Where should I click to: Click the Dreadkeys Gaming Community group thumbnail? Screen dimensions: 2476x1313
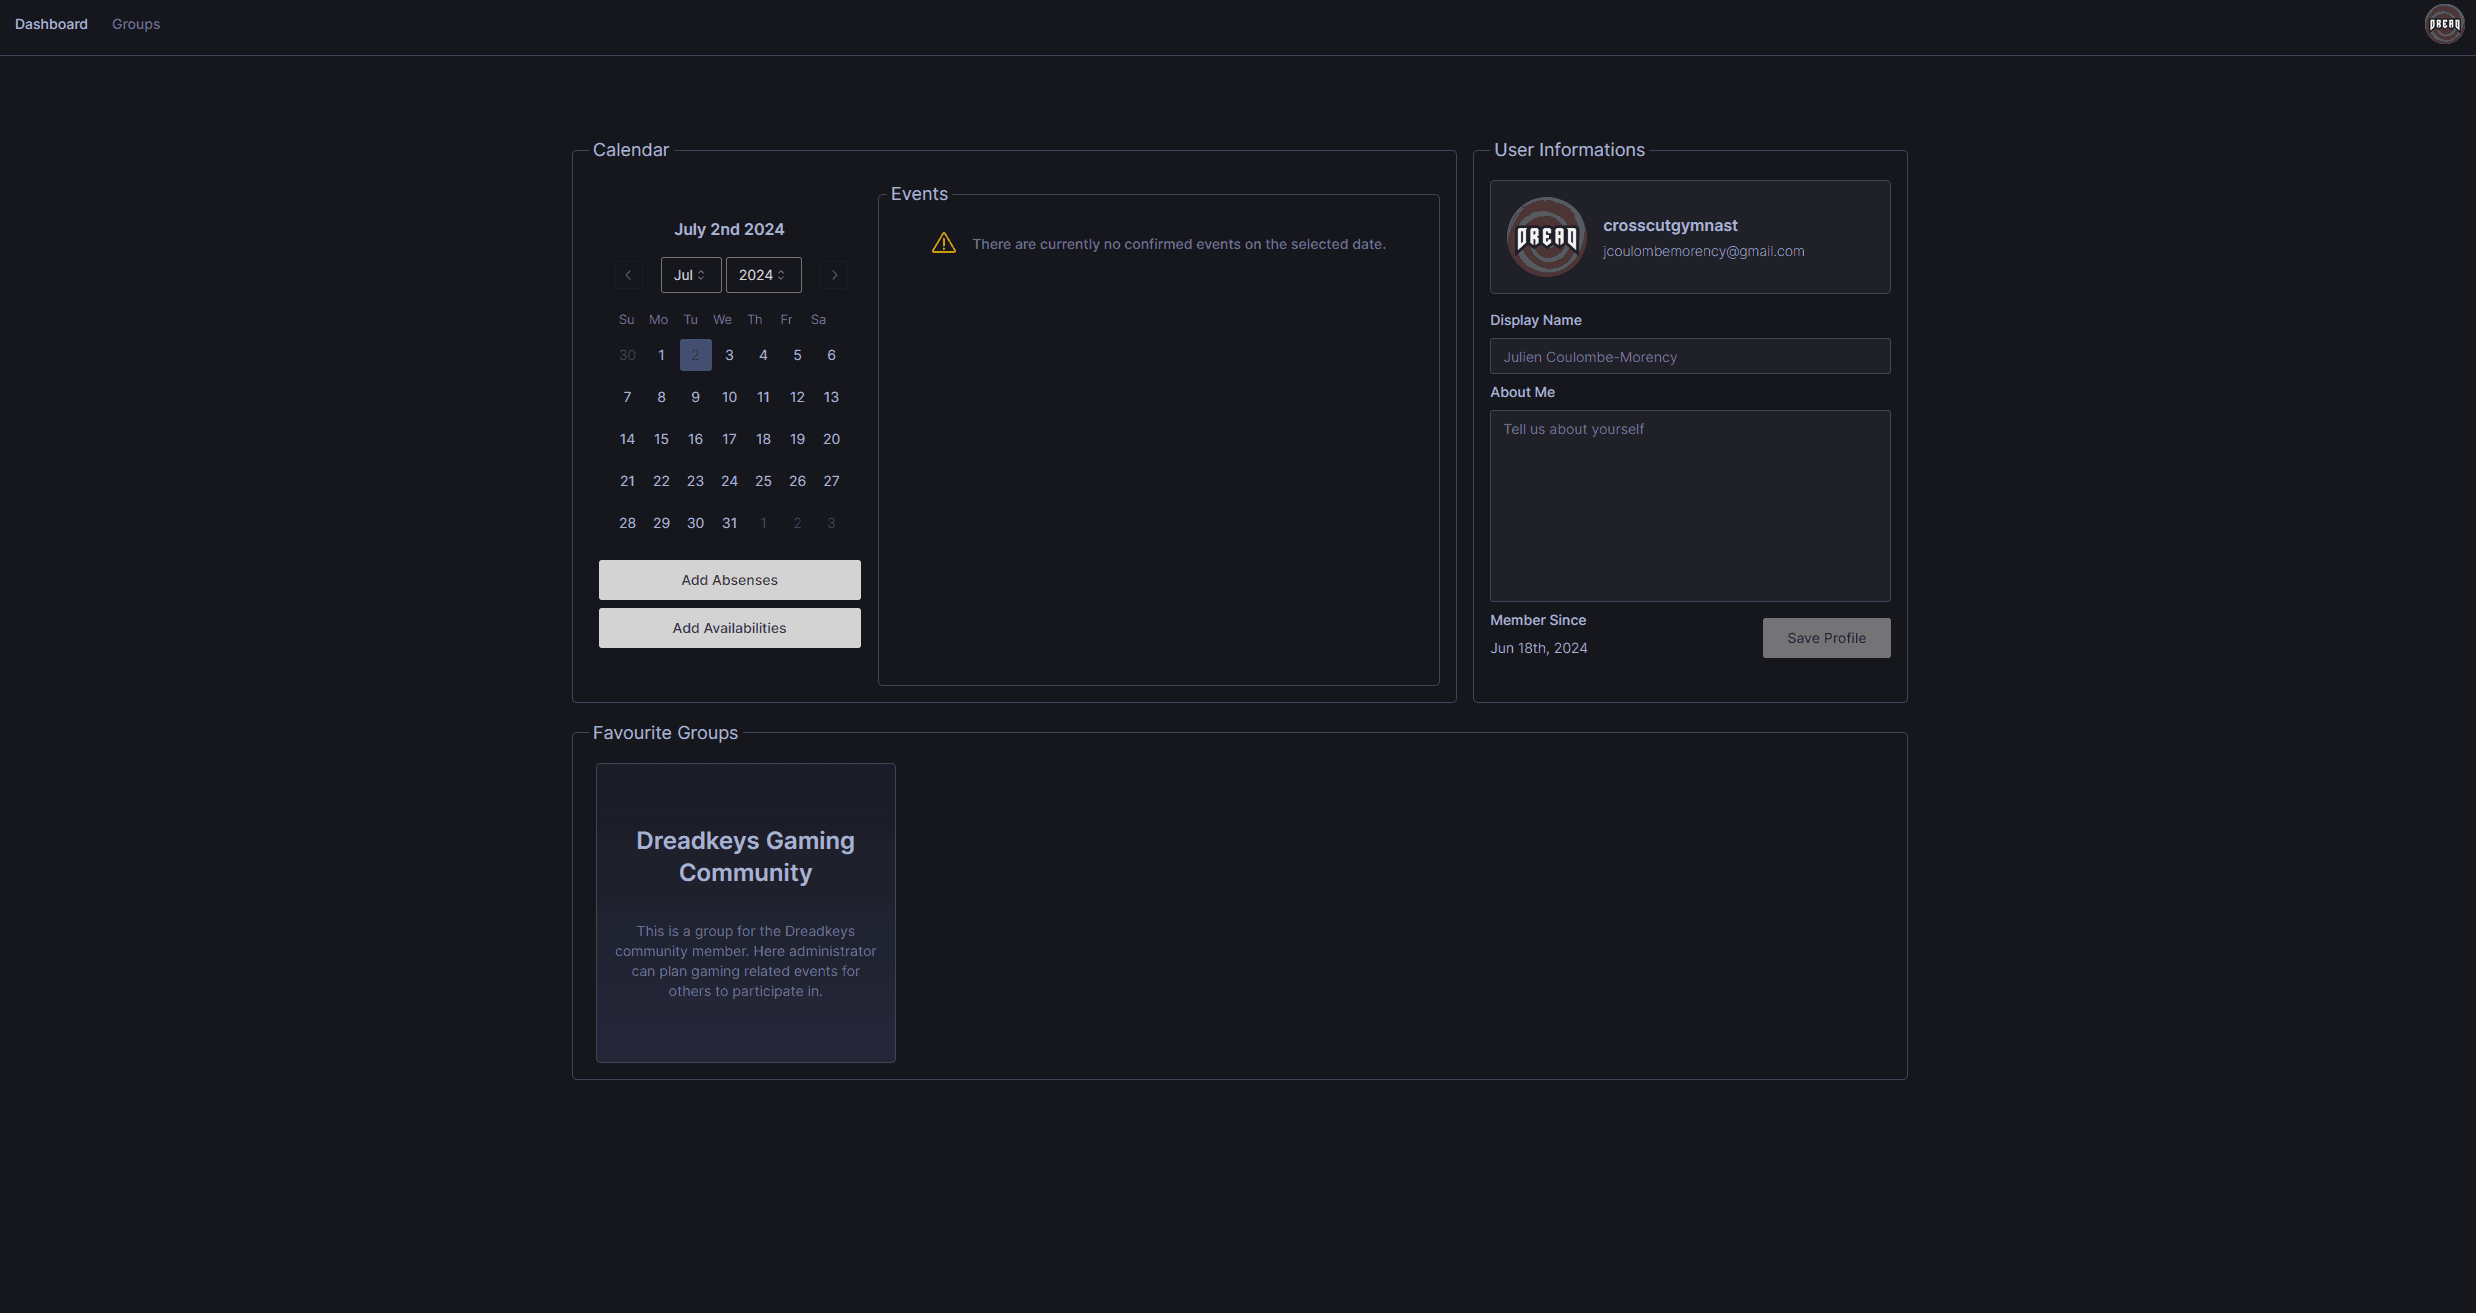tap(745, 912)
